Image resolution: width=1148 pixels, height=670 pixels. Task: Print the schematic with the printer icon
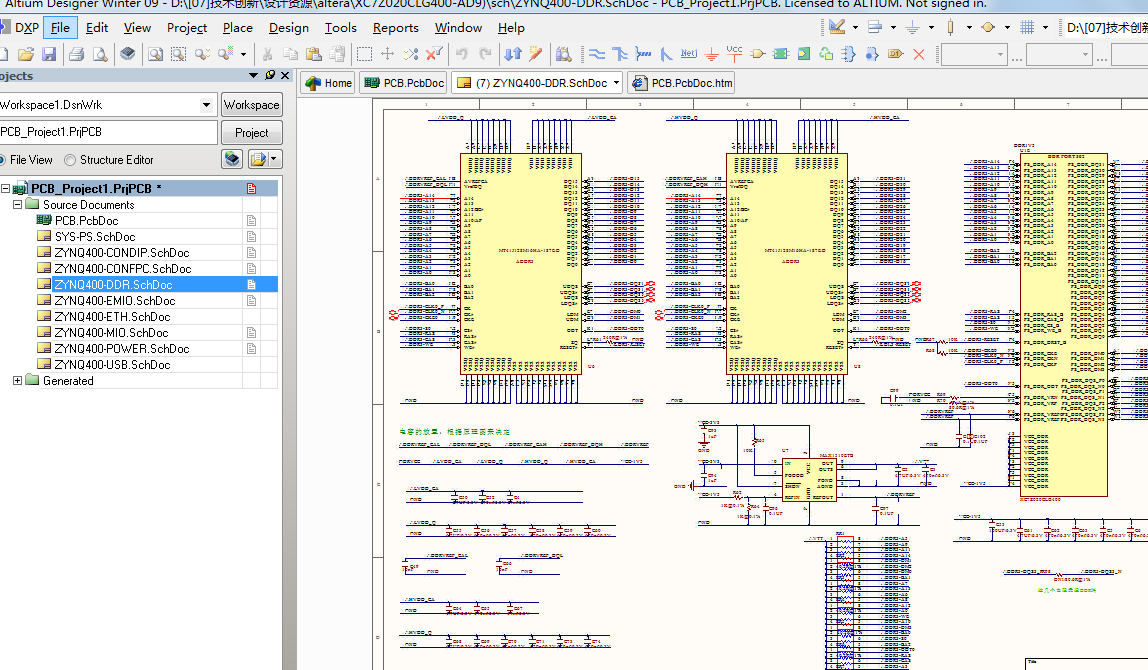click(x=77, y=54)
